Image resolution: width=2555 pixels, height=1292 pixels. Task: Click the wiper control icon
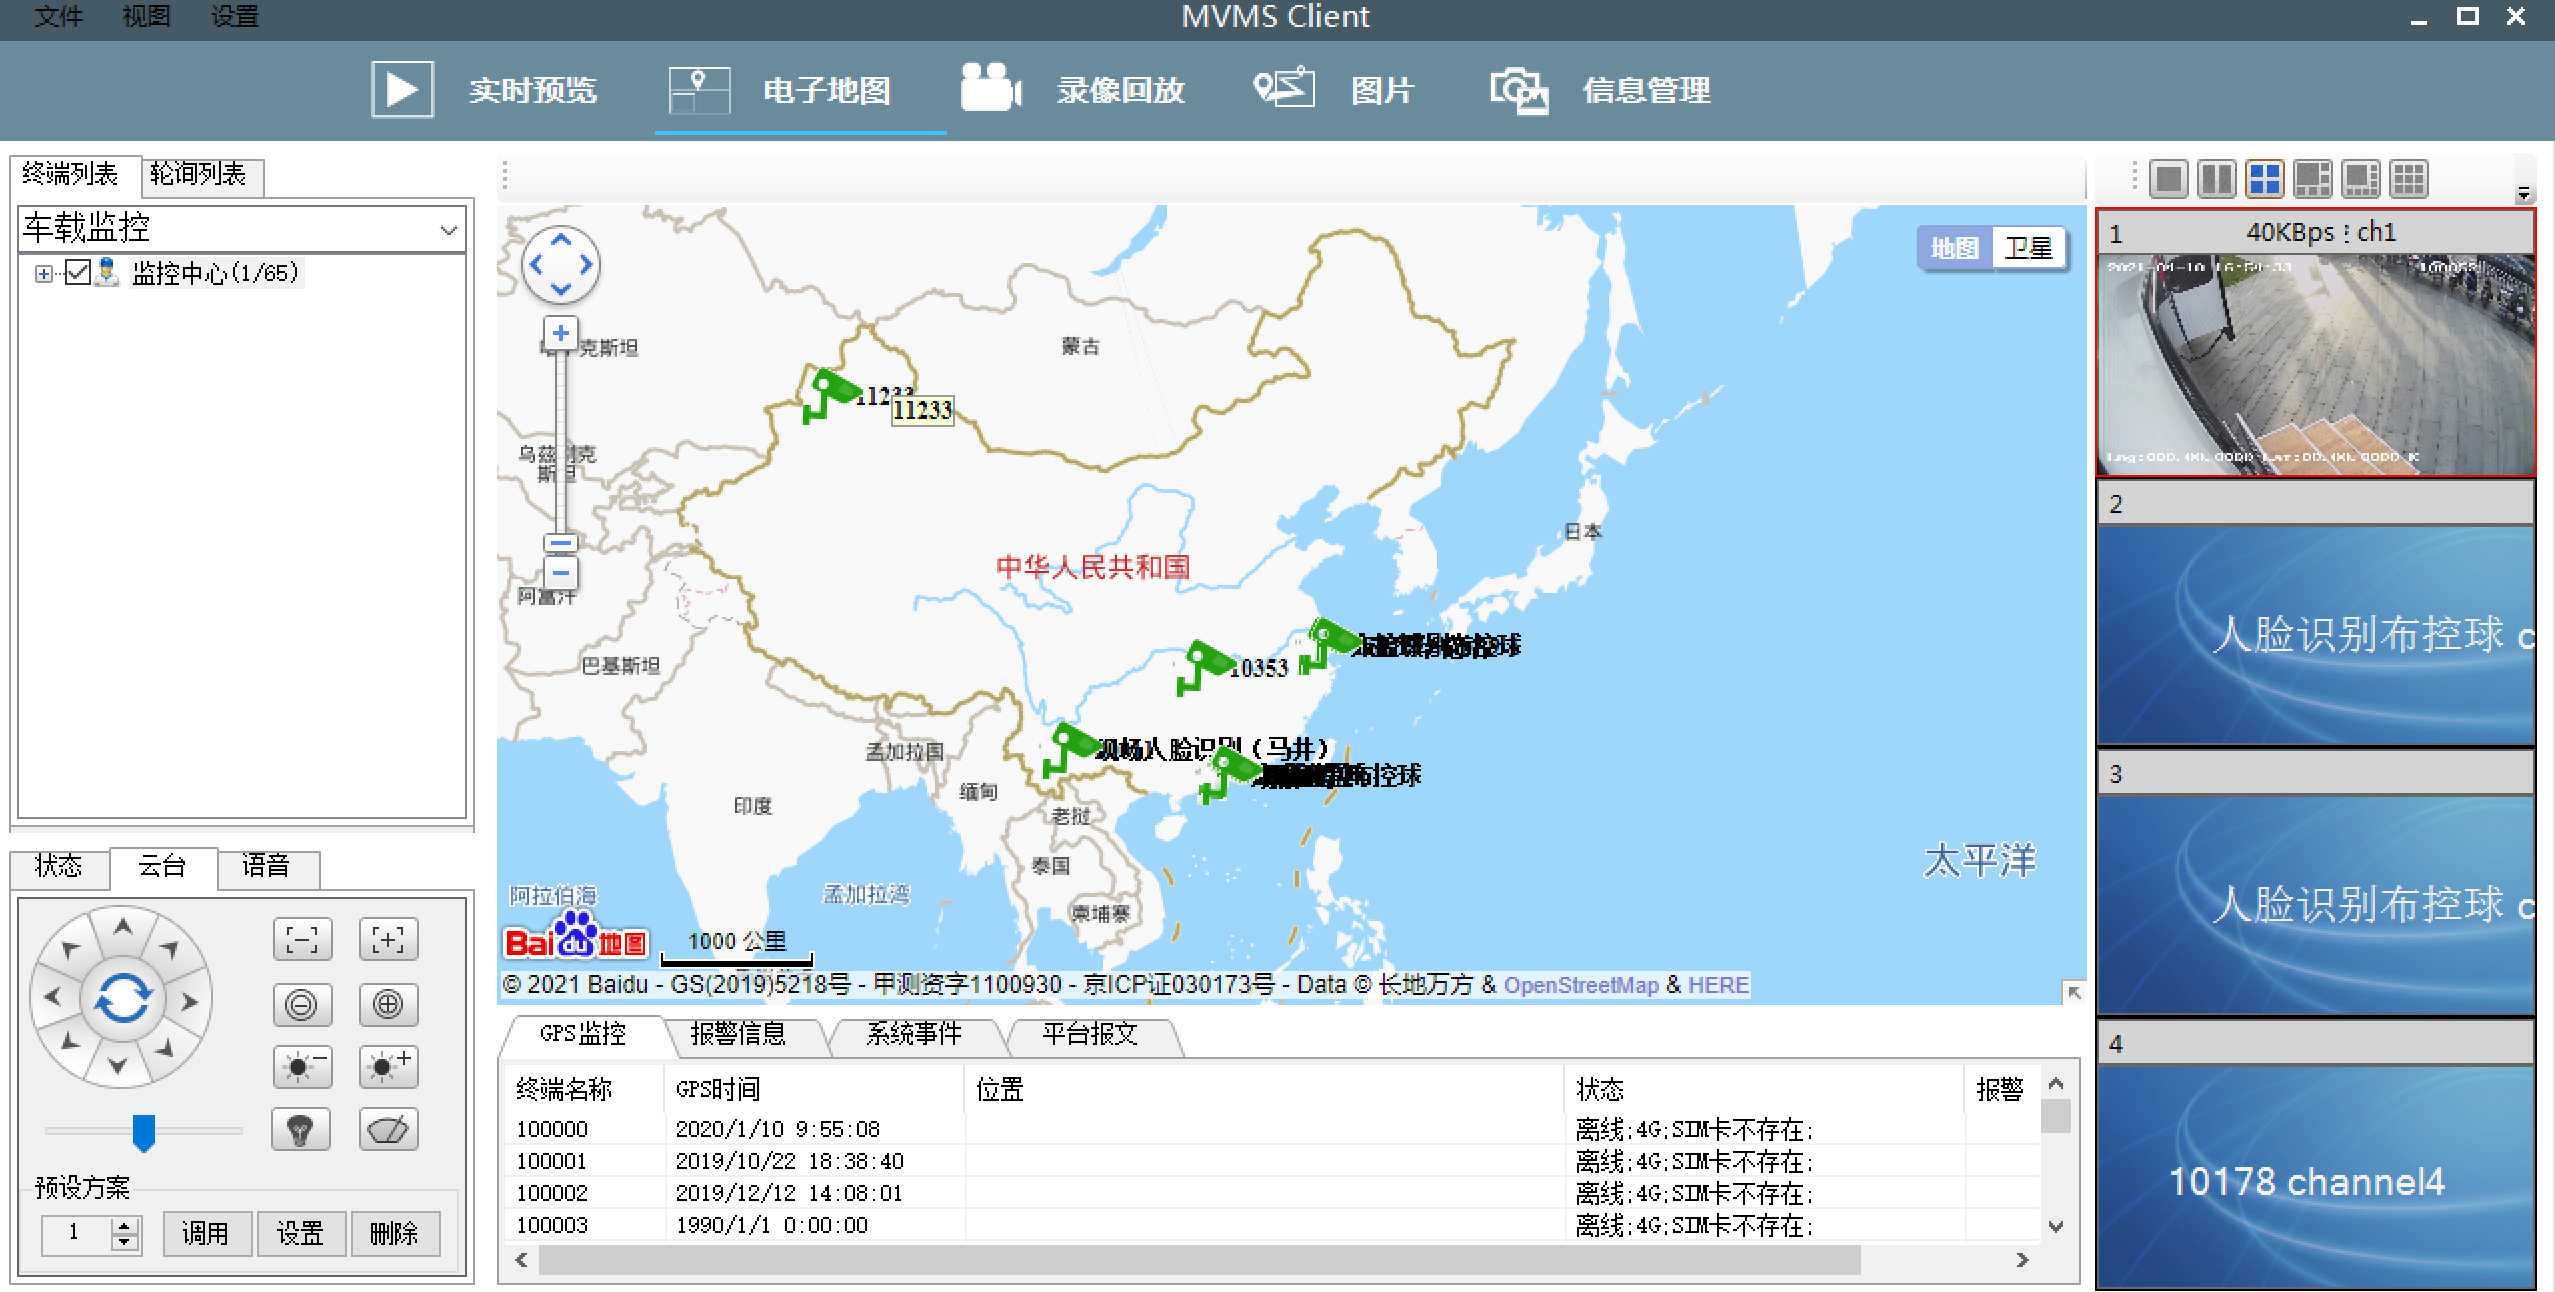(388, 1130)
